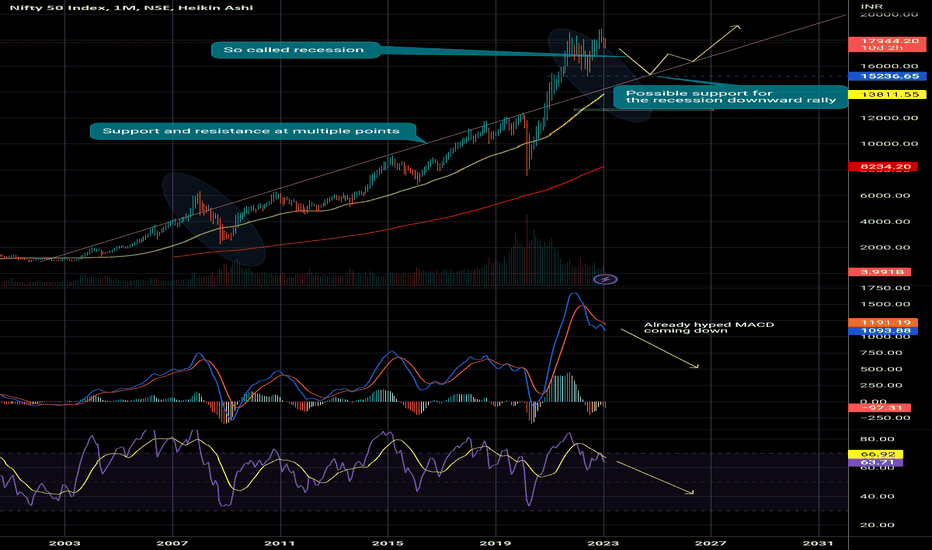Click the 2003 label on time axis
This screenshot has width=932, height=550.
[64, 543]
